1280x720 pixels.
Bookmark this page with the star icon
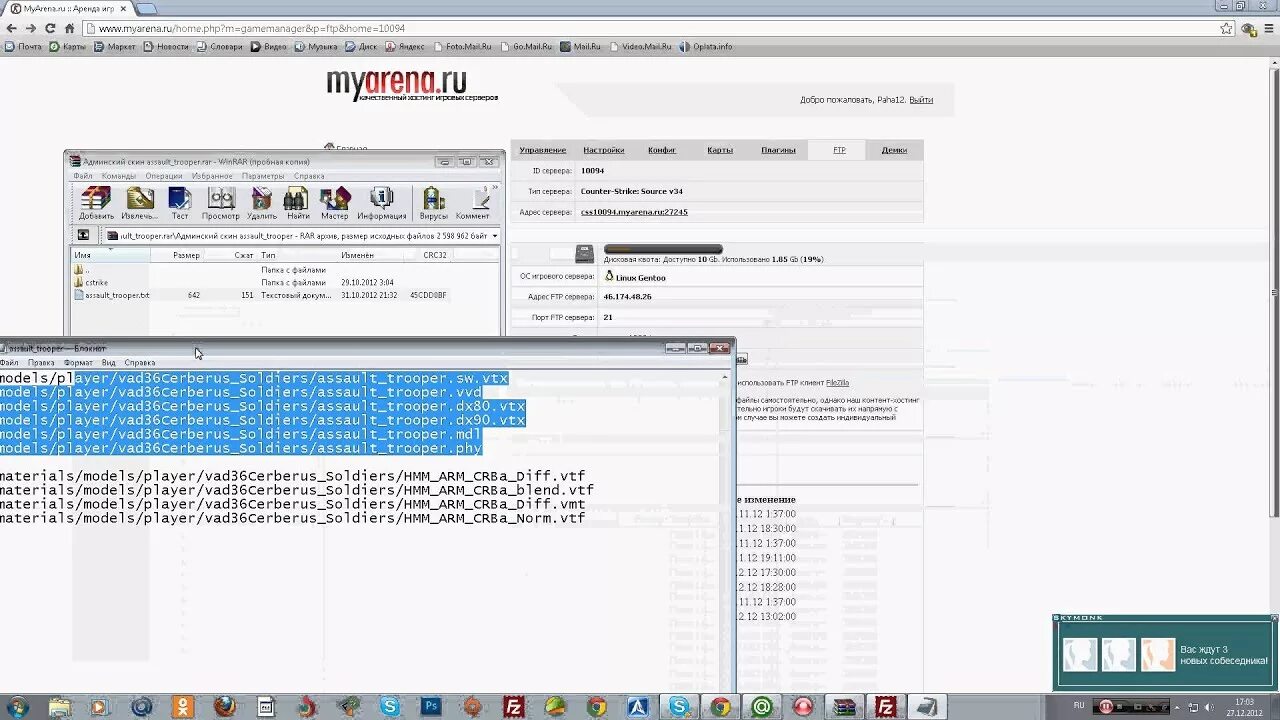click(1226, 28)
